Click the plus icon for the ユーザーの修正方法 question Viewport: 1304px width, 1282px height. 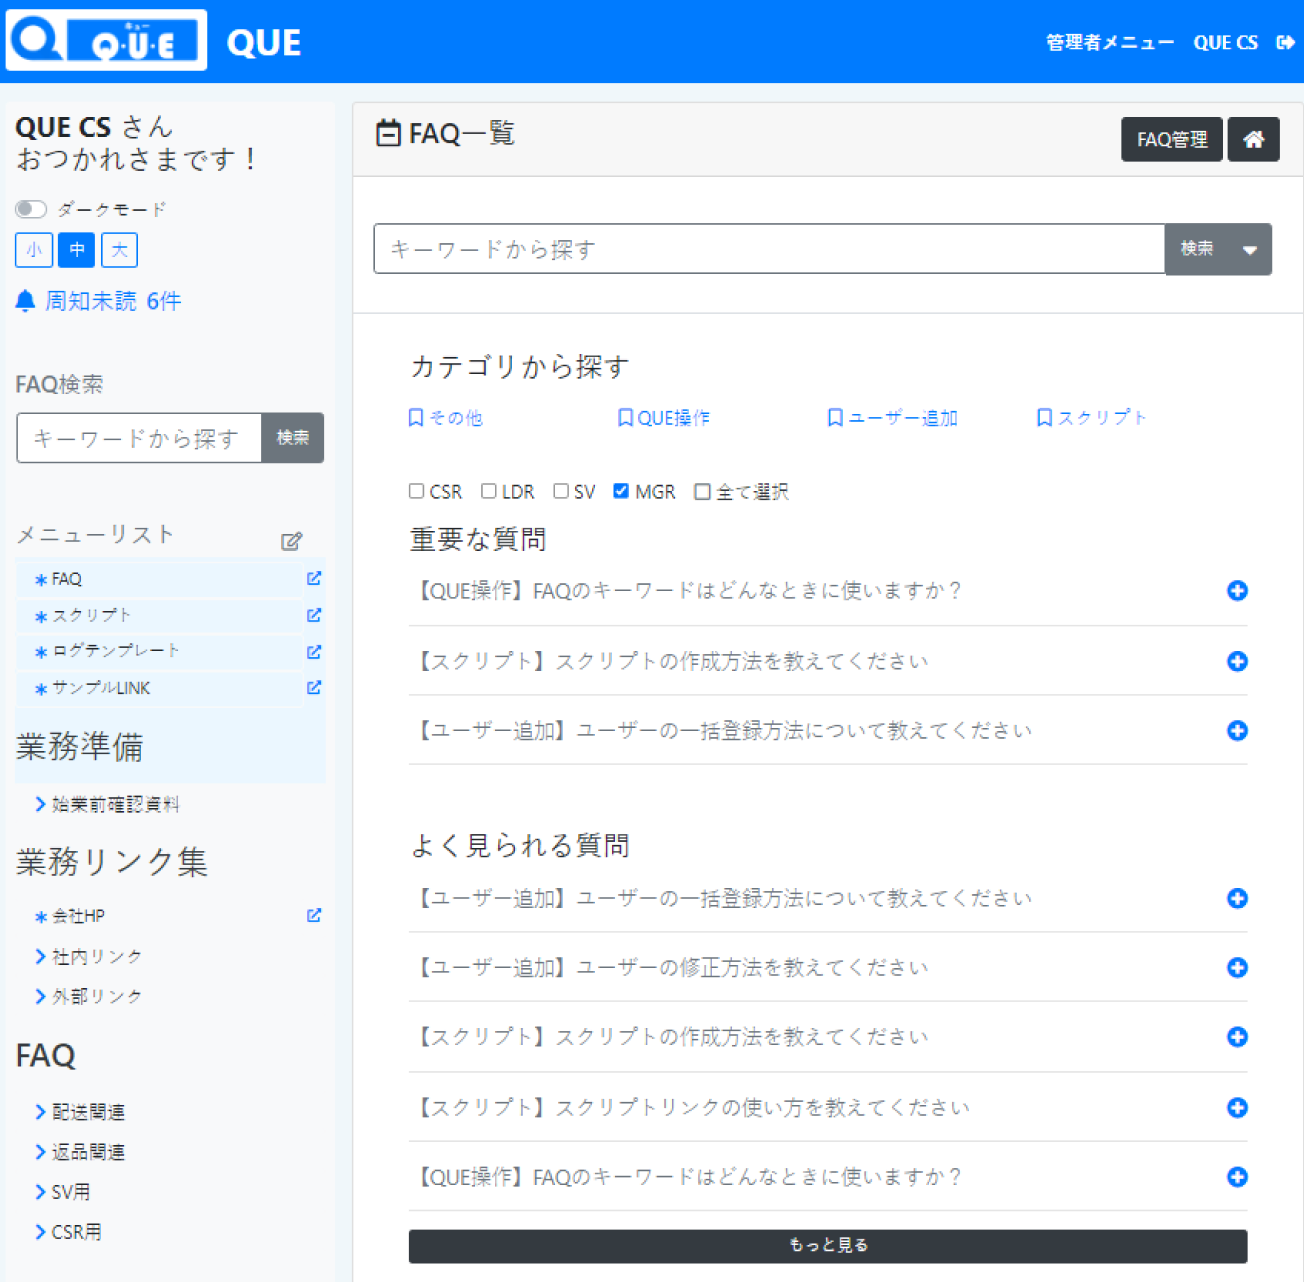[x=1237, y=968]
